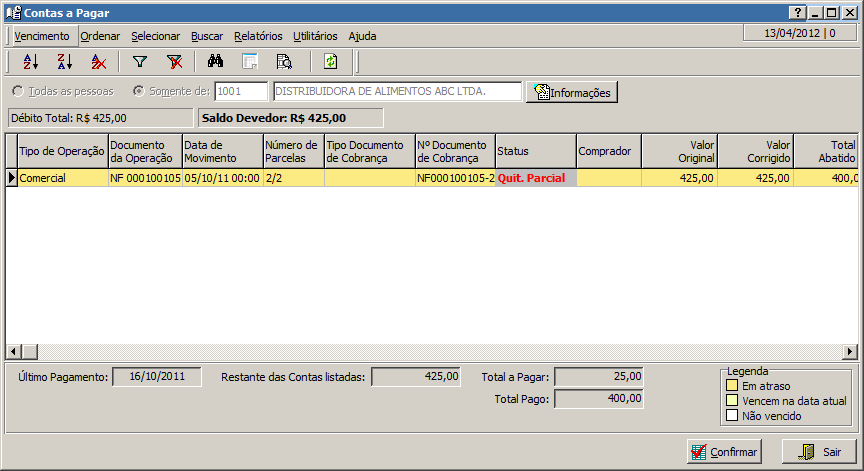
Task: Select the 'Todas as pessoas' radio button
Action: click(x=18, y=91)
